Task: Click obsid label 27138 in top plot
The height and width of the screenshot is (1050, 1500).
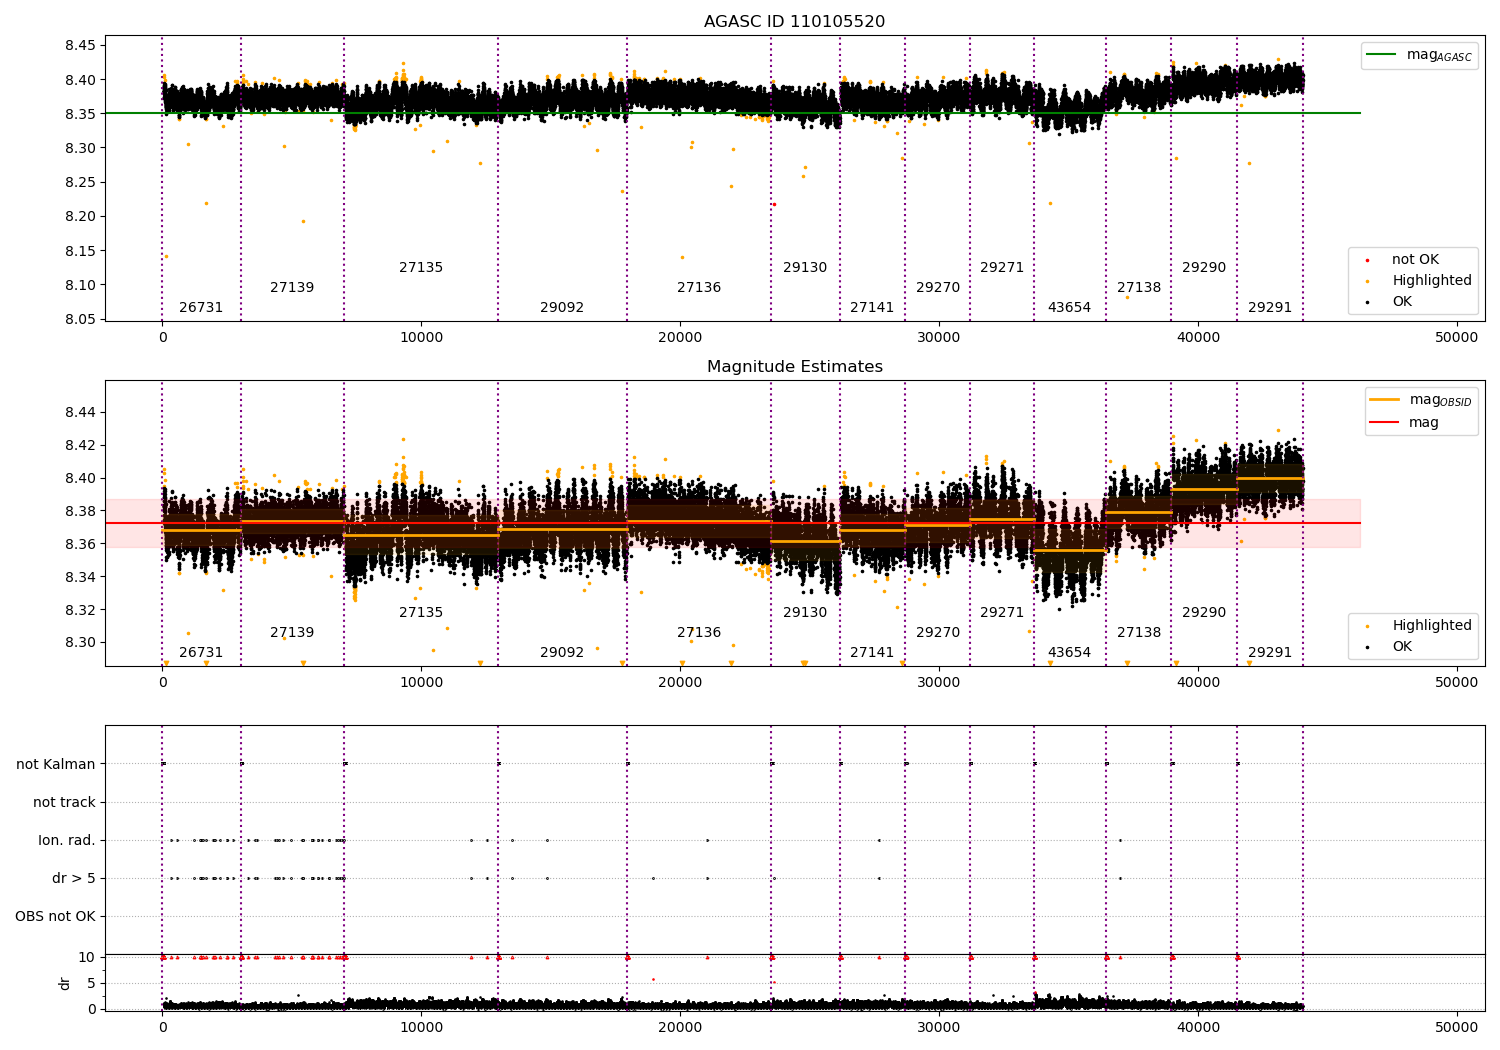Action: (x=1139, y=288)
